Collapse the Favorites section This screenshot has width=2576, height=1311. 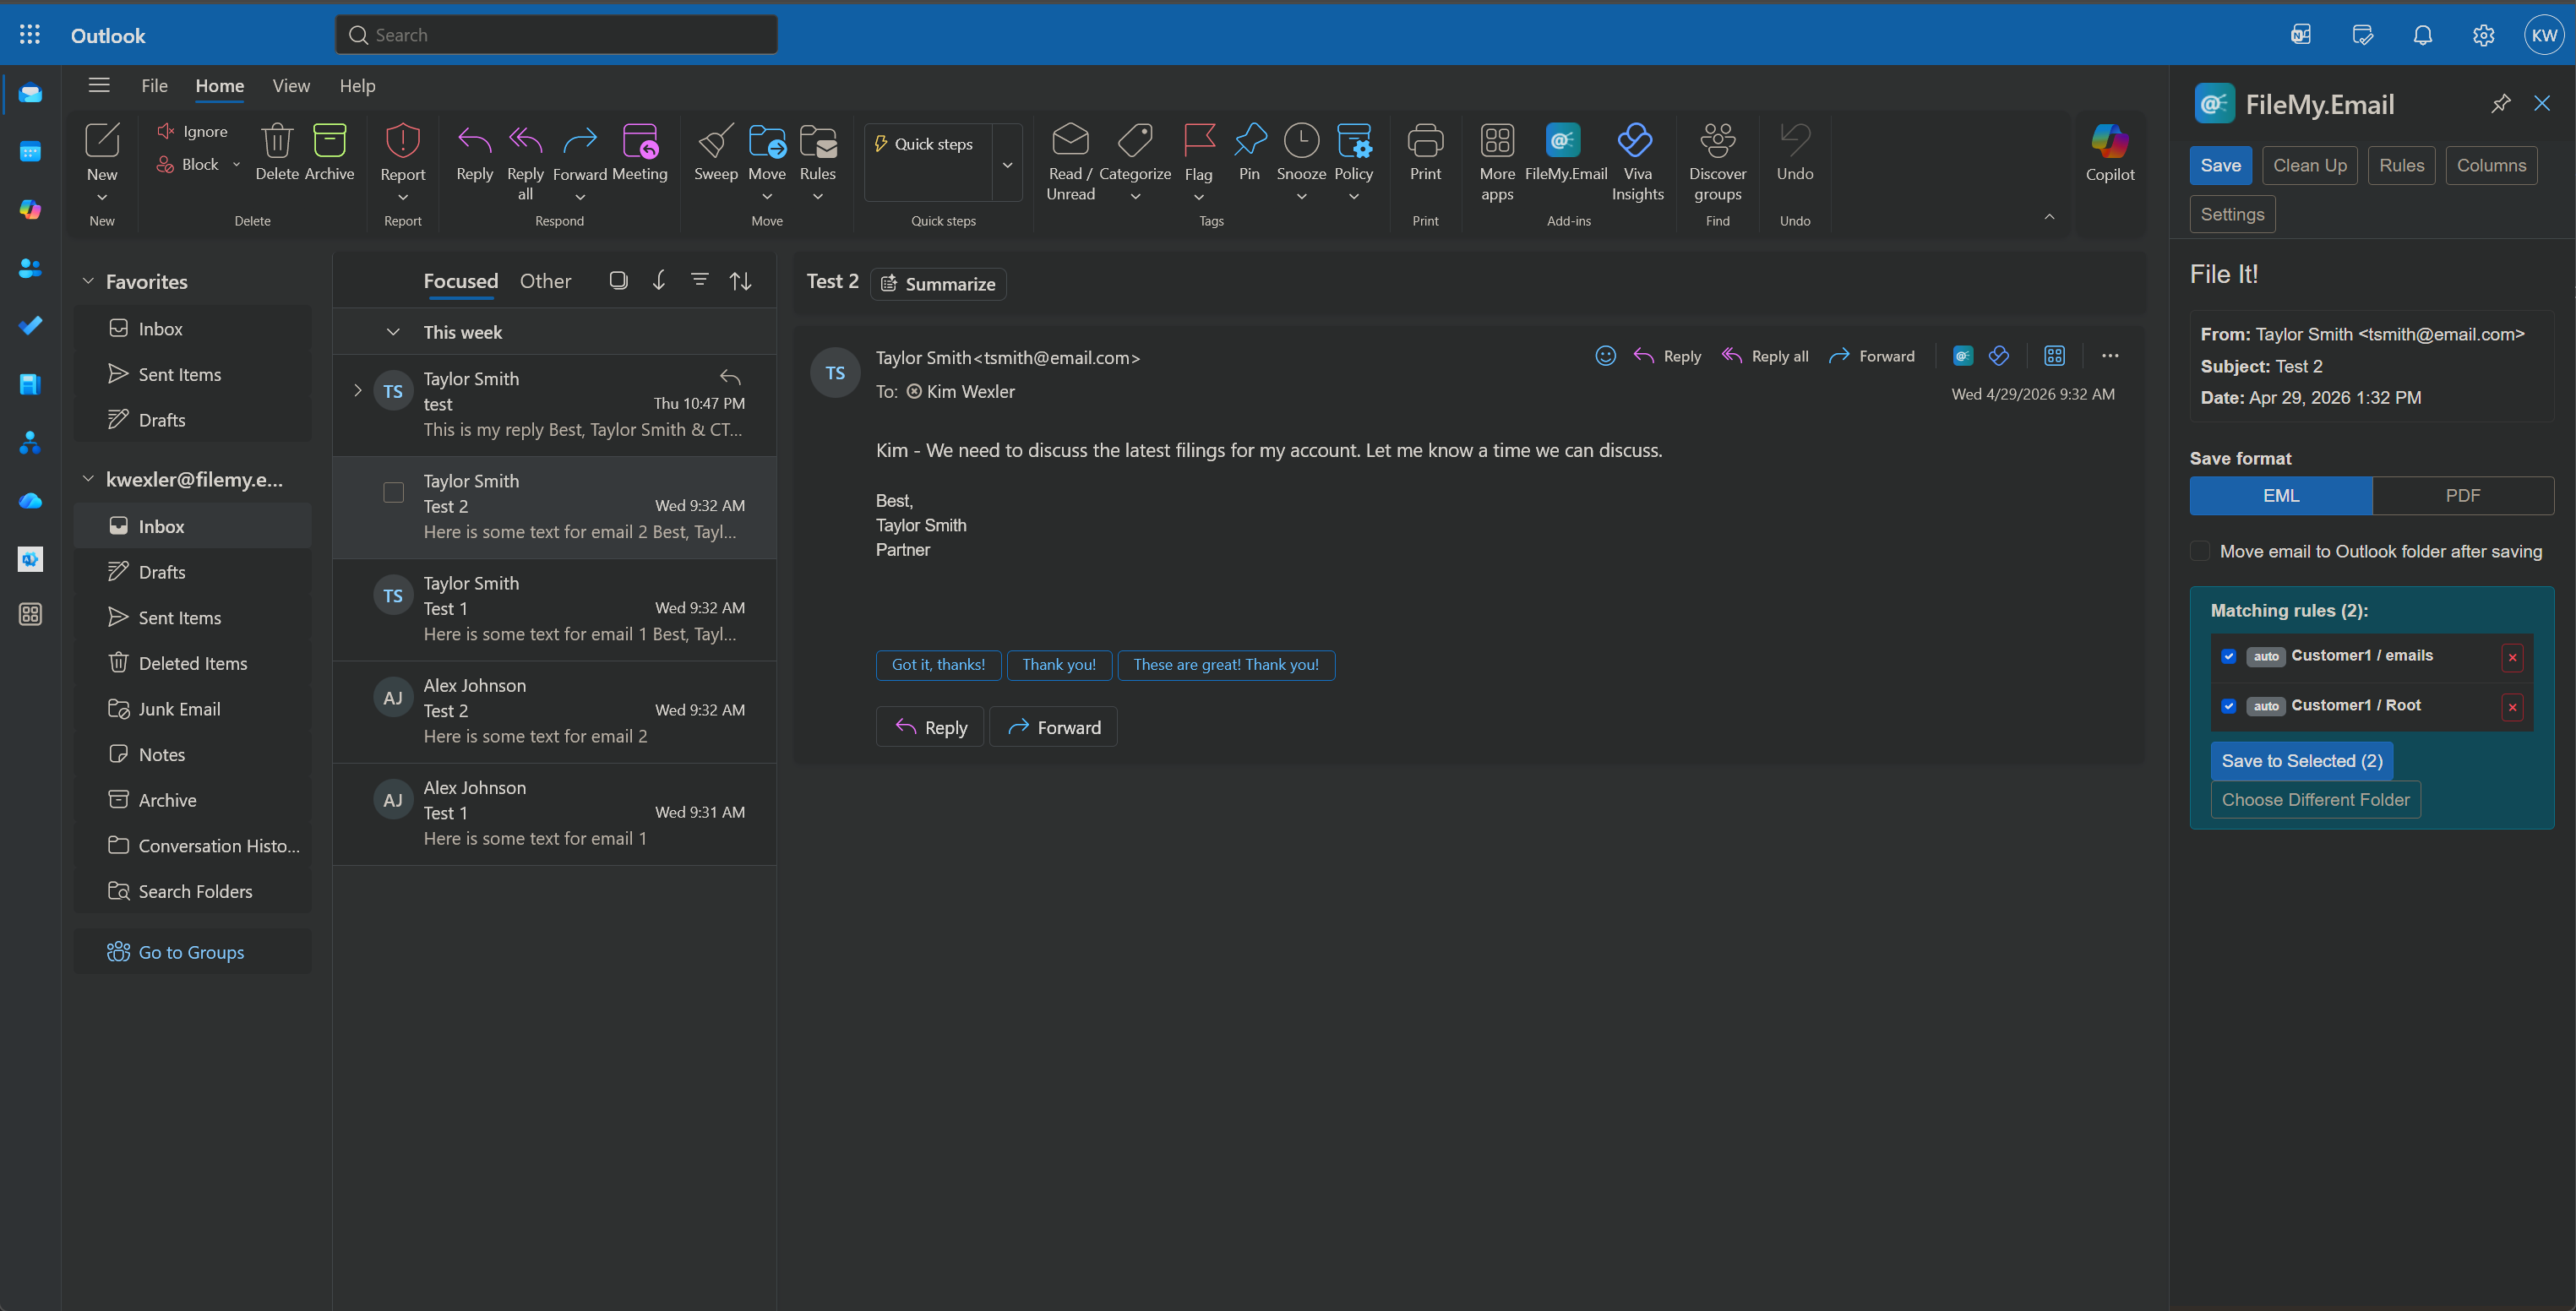click(x=88, y=281)
